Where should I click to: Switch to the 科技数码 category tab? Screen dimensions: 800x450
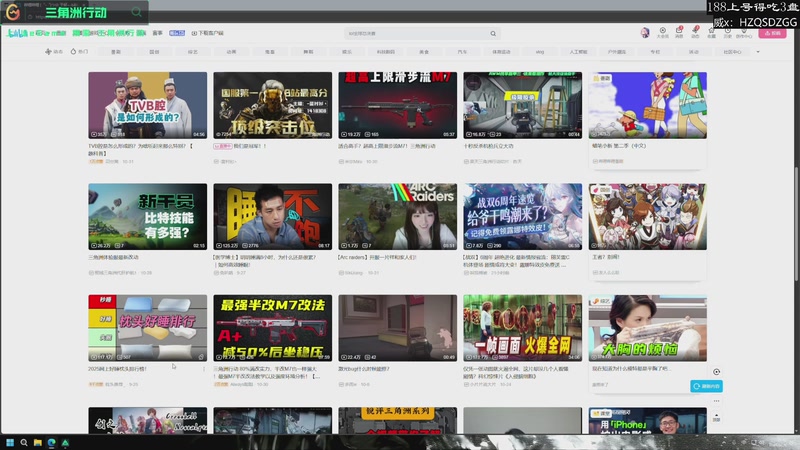386,52
